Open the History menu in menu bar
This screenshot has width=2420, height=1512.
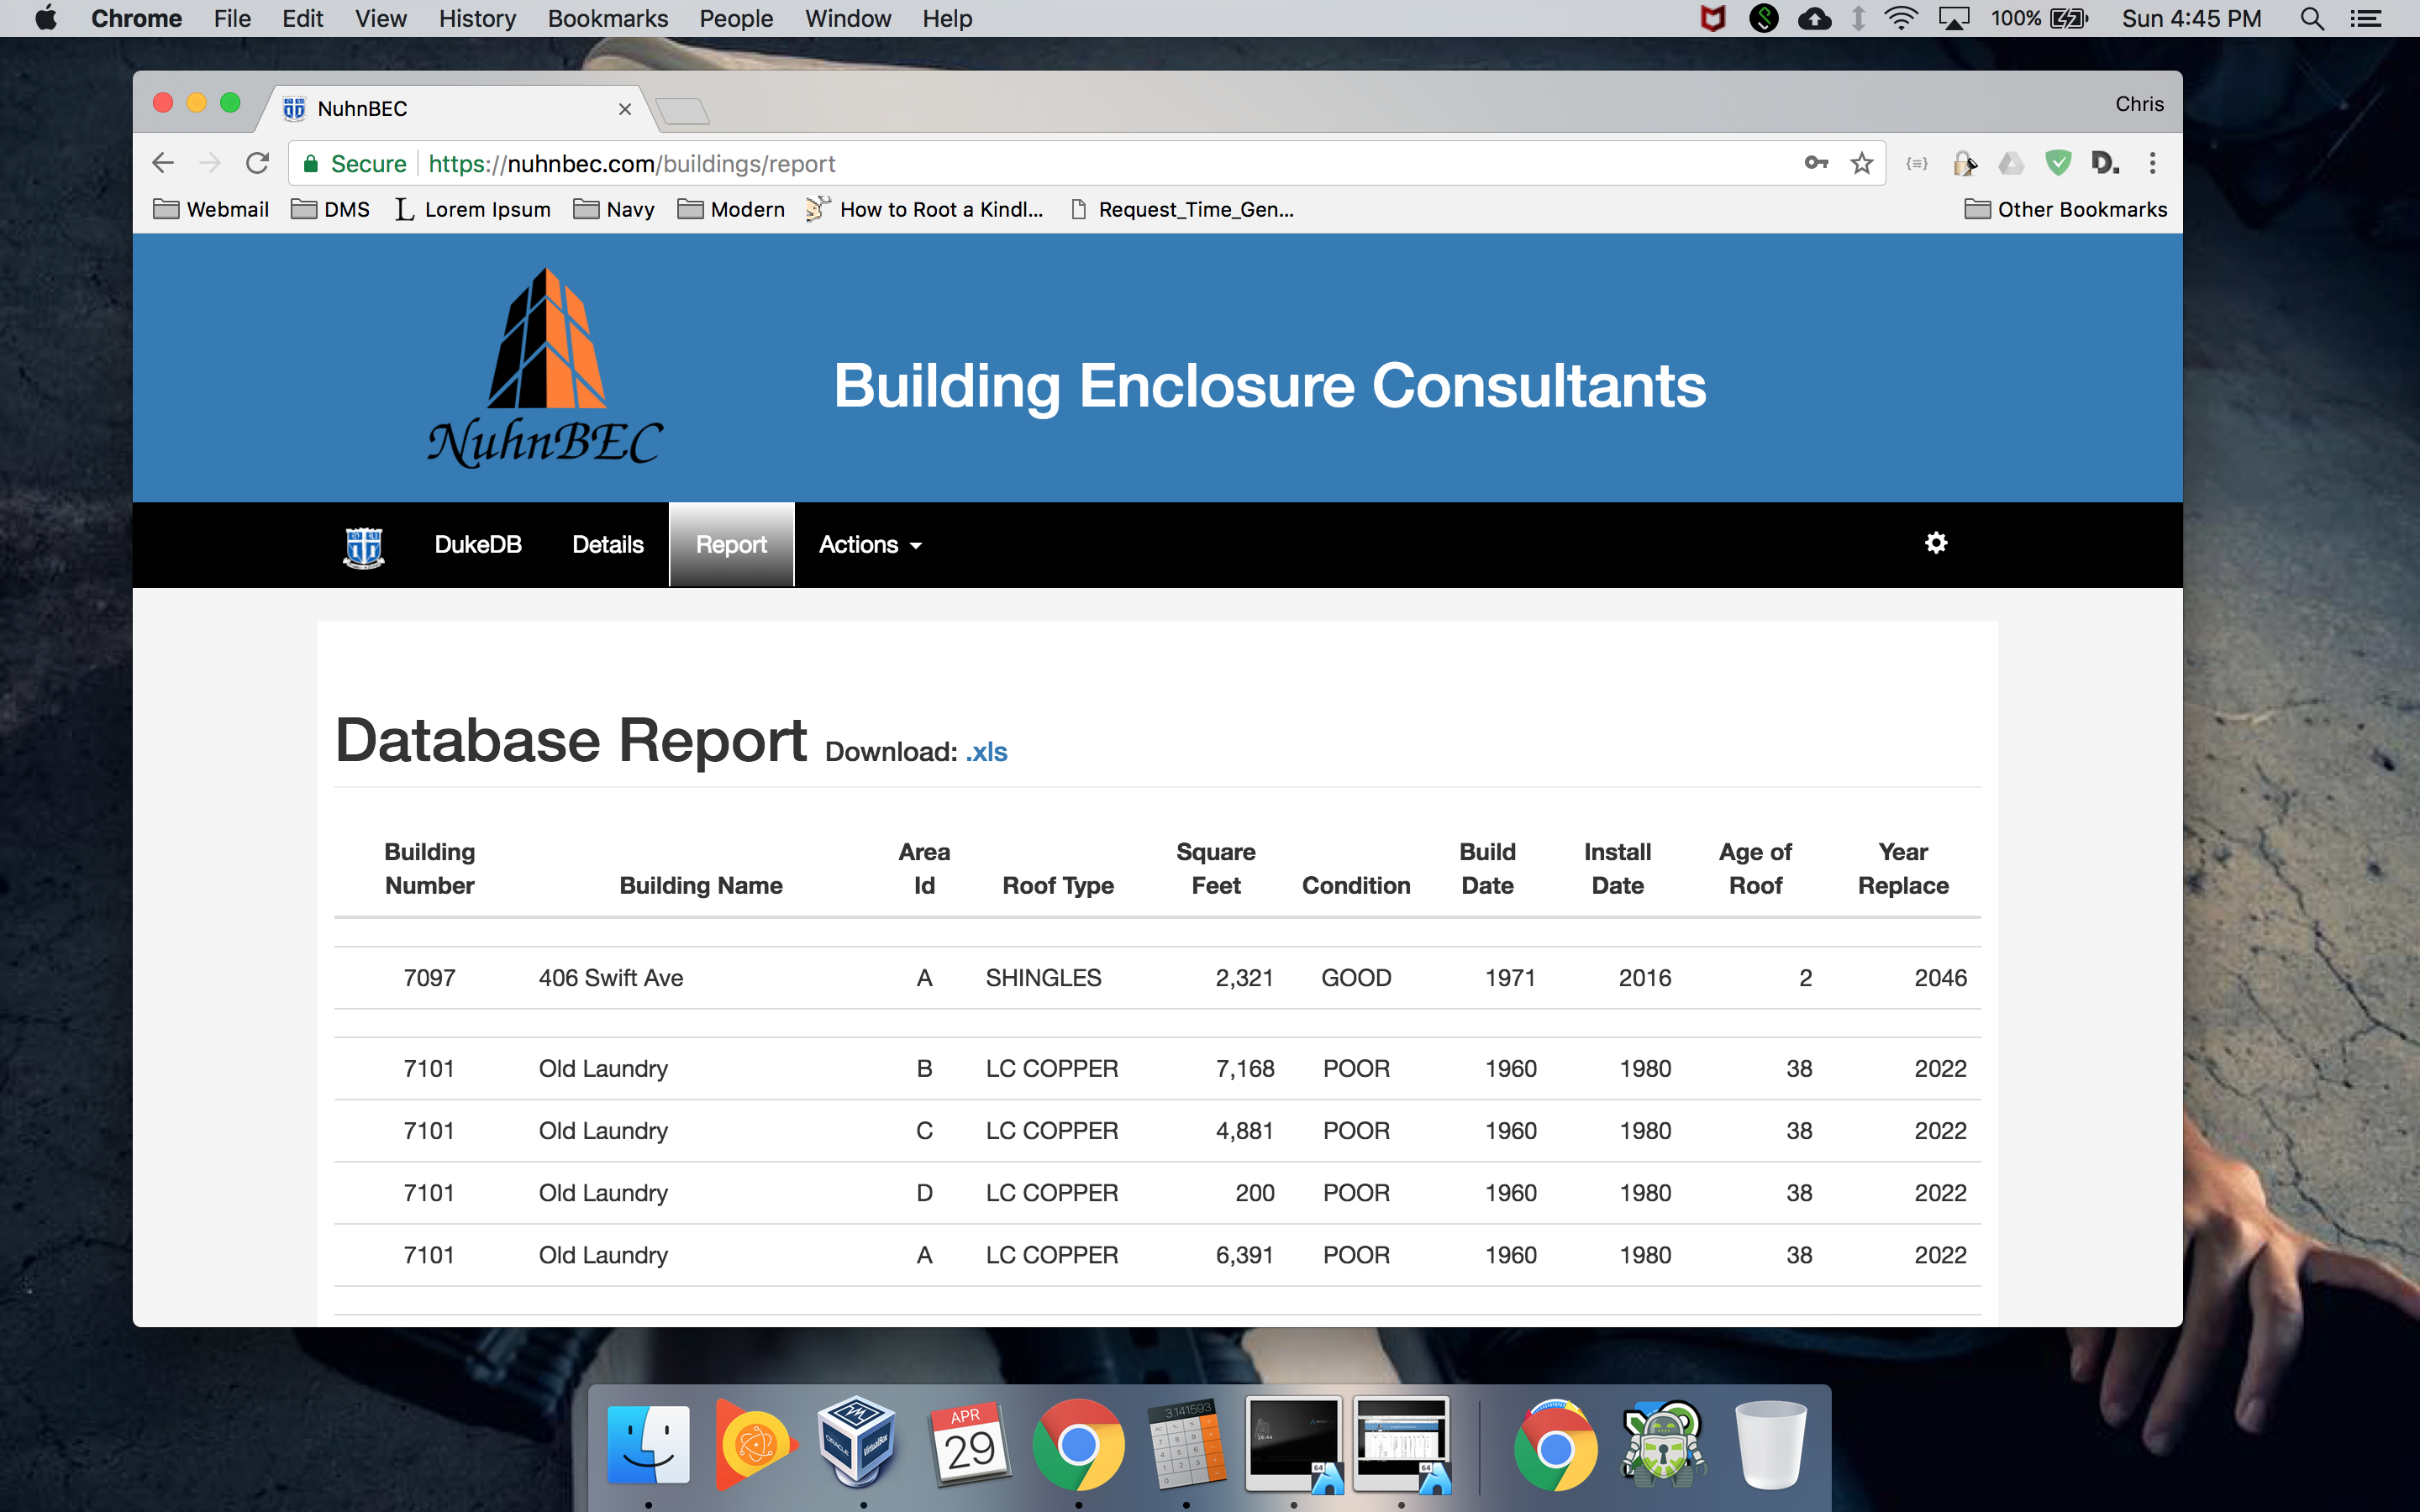(x=477, y=19)
